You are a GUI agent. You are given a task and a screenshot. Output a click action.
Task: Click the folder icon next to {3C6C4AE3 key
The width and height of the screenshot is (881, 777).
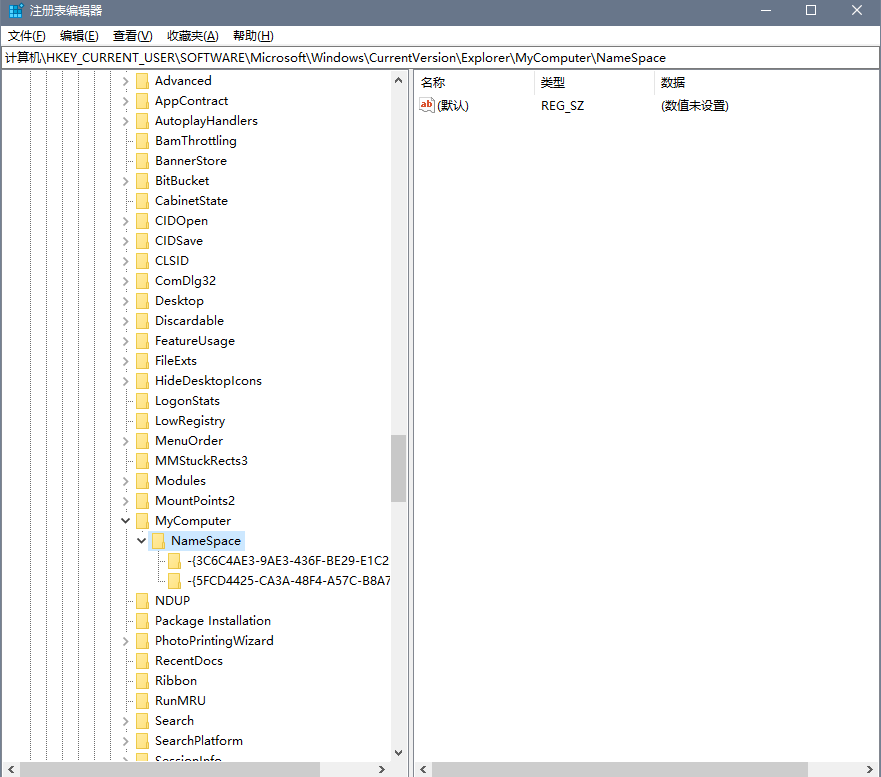175,561
